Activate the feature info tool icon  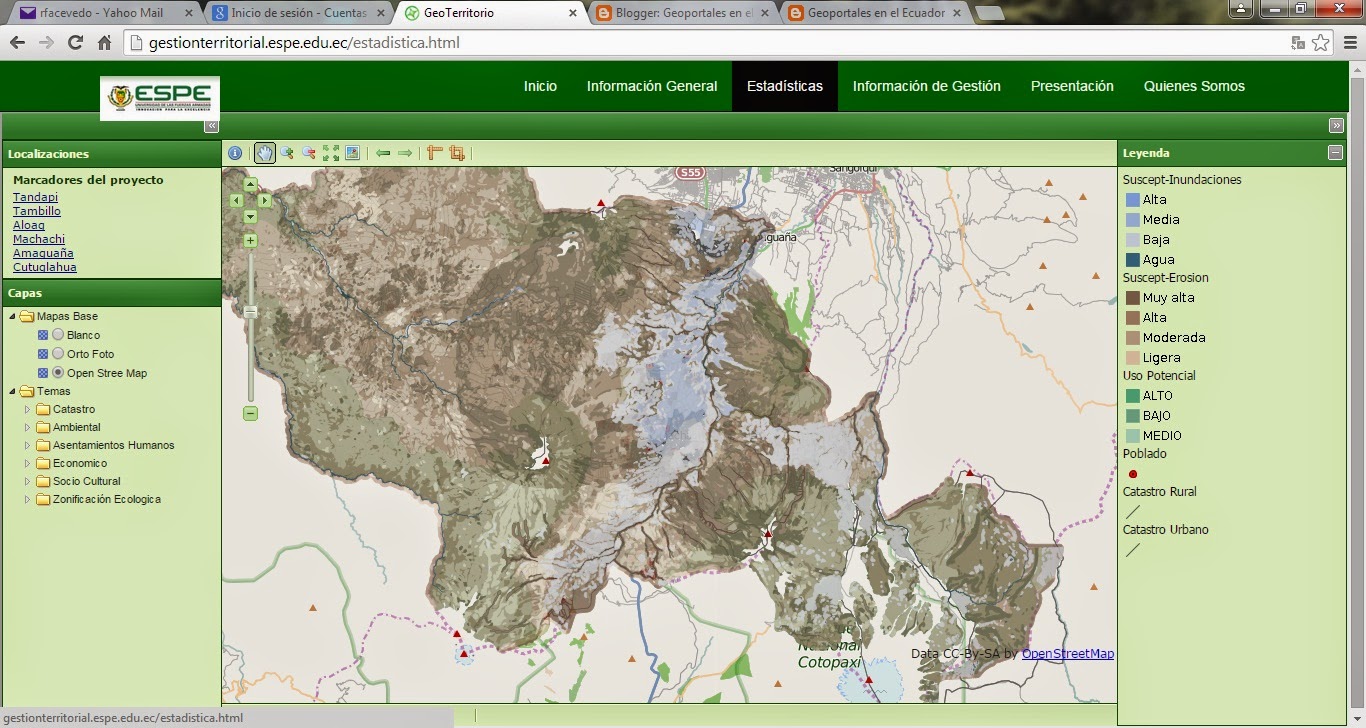pos(235,153)
